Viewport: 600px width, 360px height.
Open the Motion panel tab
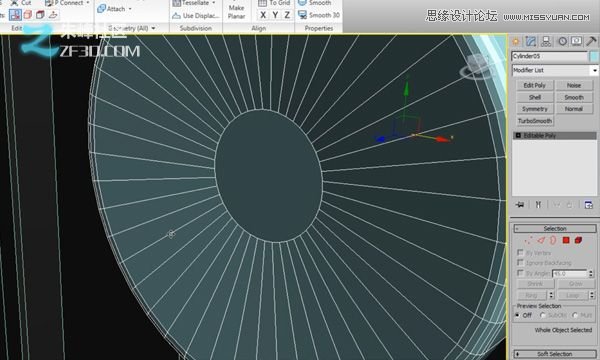click(x=562, y=41)
